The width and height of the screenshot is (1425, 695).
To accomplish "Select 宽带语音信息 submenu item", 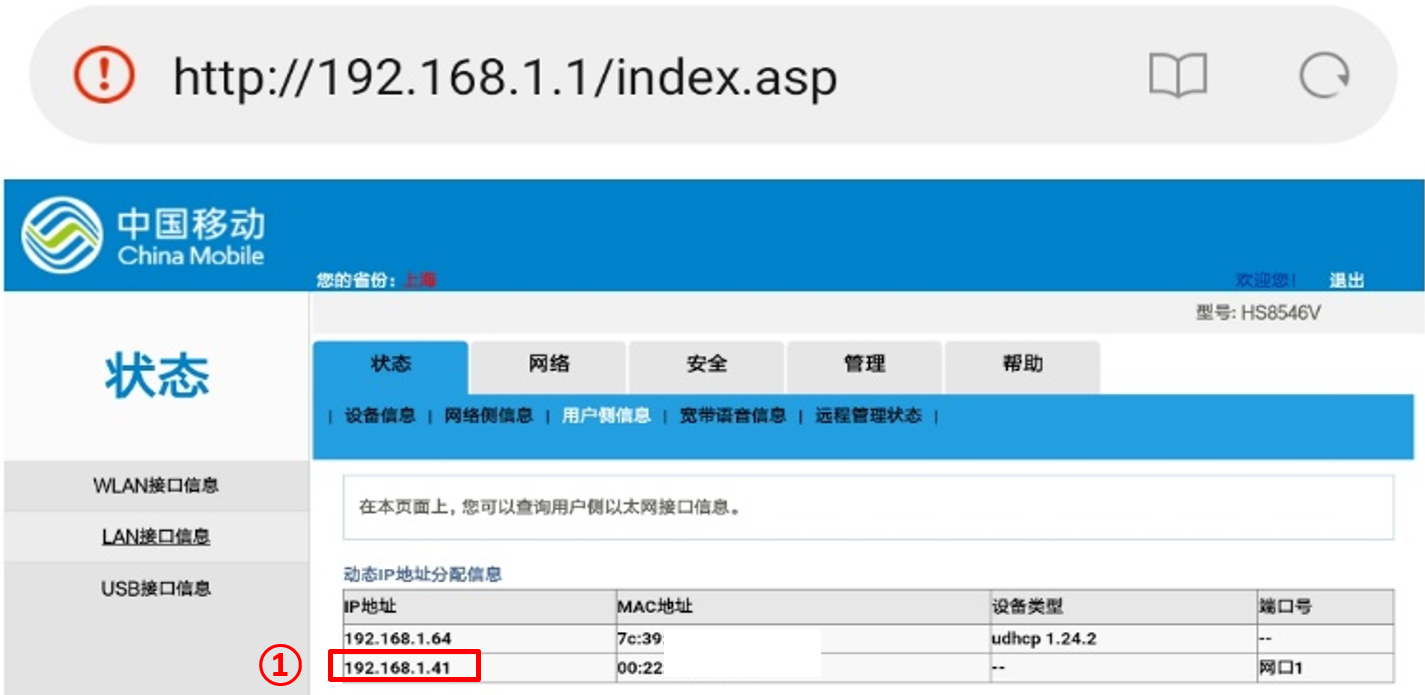I will [x=733, y=416].
